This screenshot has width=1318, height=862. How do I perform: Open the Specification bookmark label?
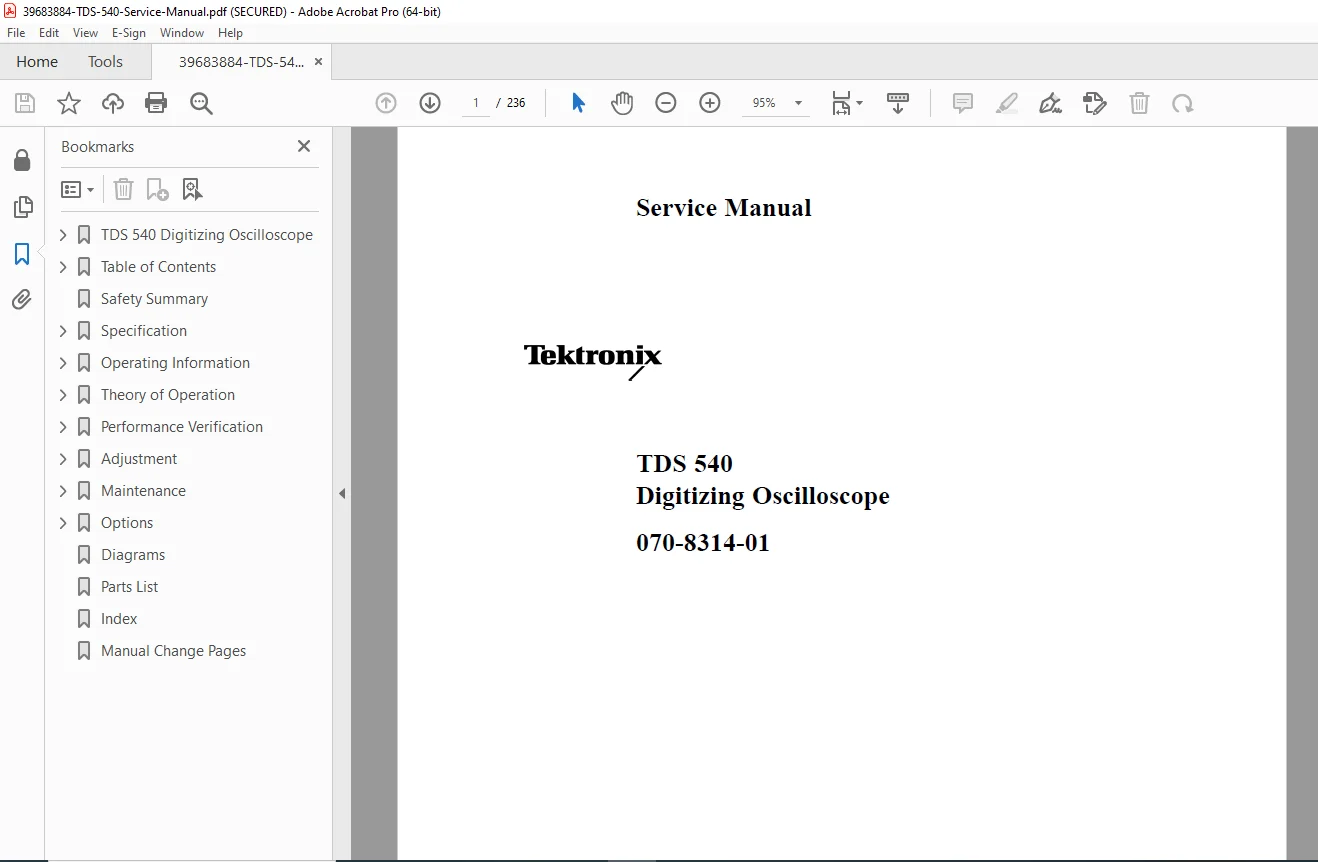pos(144,331)
